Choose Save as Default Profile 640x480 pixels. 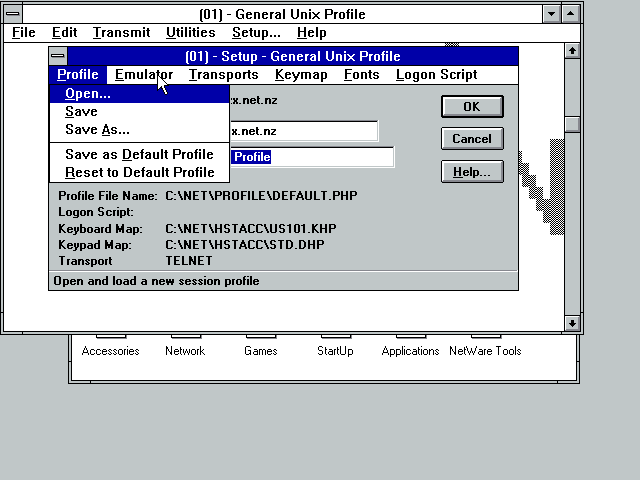click(139, 155)
